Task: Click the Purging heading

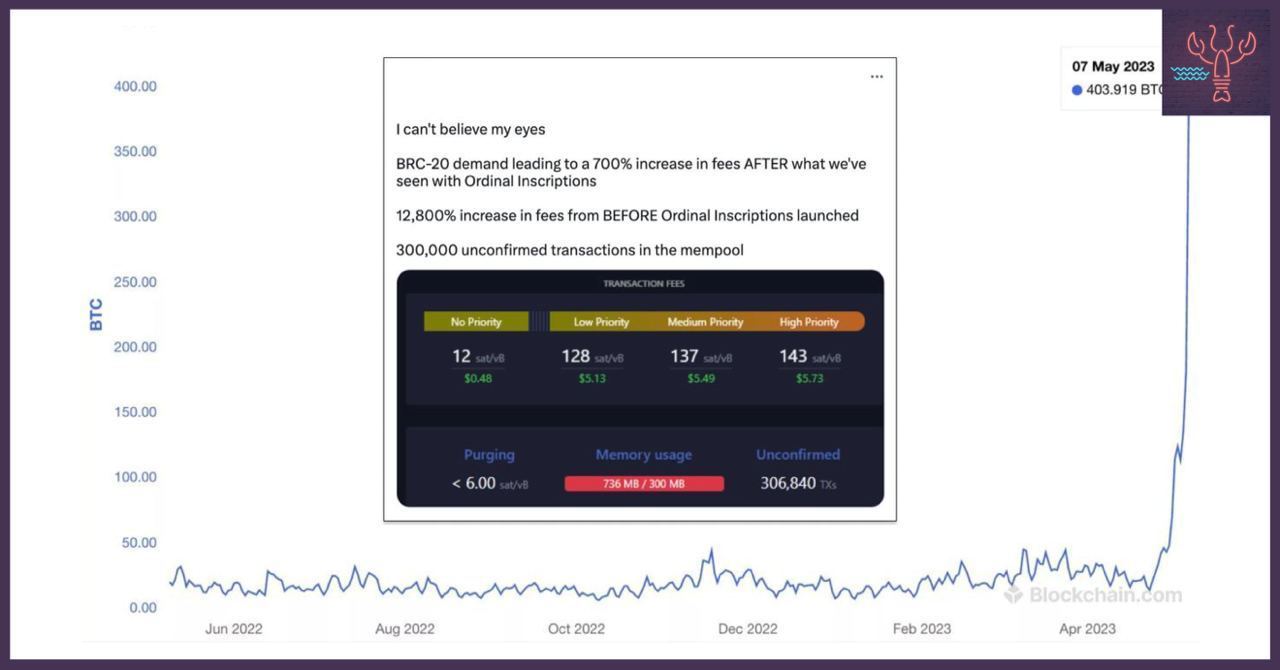Action: click(489, 455)
